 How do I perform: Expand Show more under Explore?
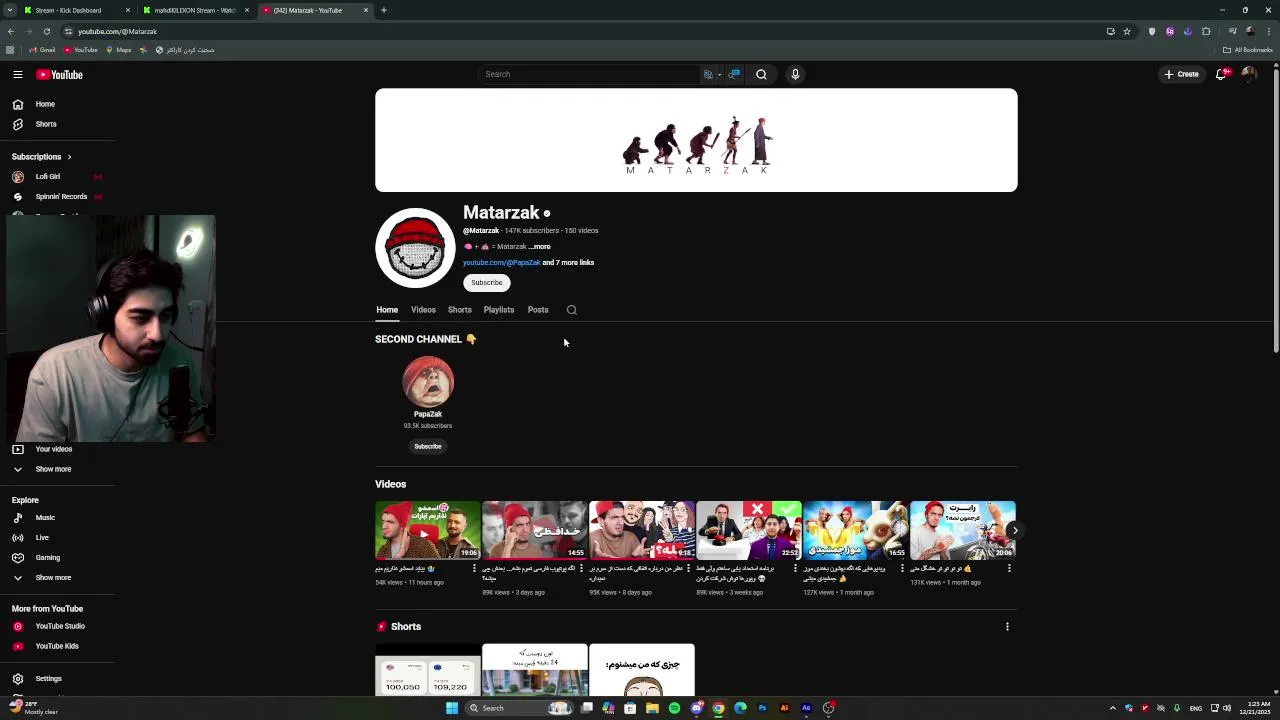pos(53,578)
